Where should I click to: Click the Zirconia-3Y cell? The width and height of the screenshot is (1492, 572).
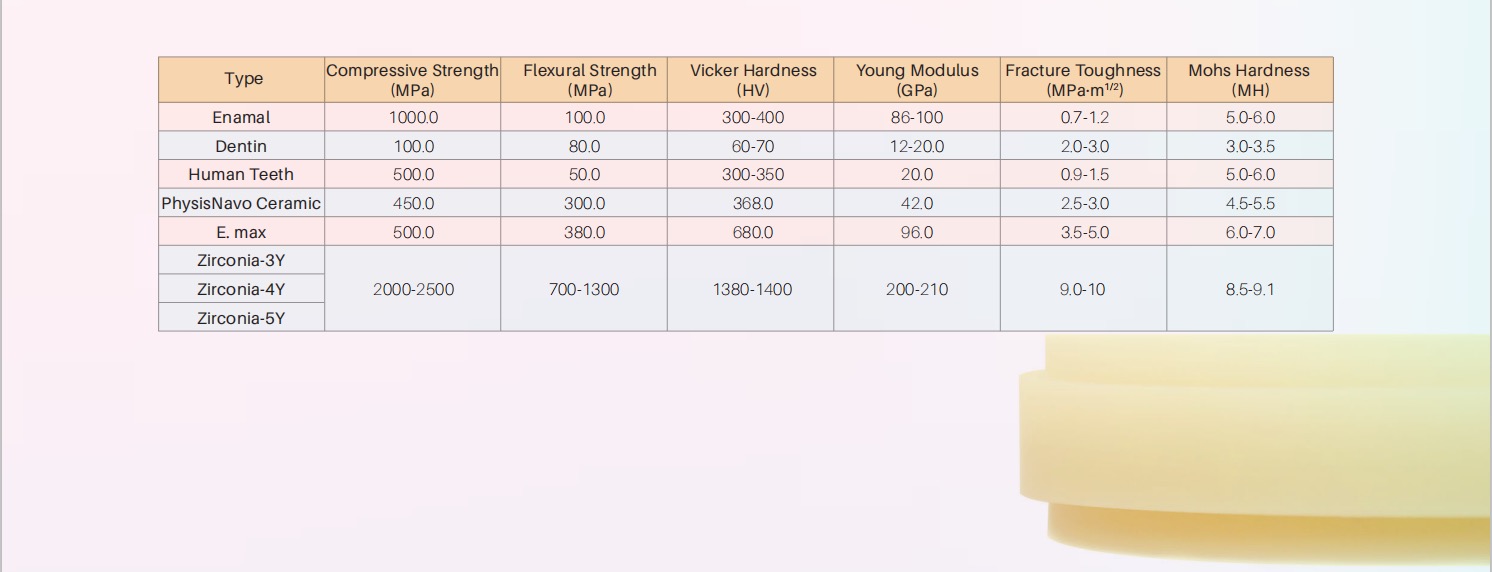[242, 260]
